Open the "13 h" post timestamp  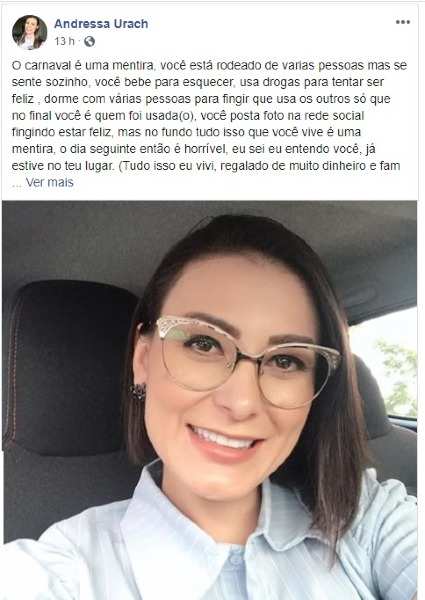pyautogui.click(x=64, y=41)
